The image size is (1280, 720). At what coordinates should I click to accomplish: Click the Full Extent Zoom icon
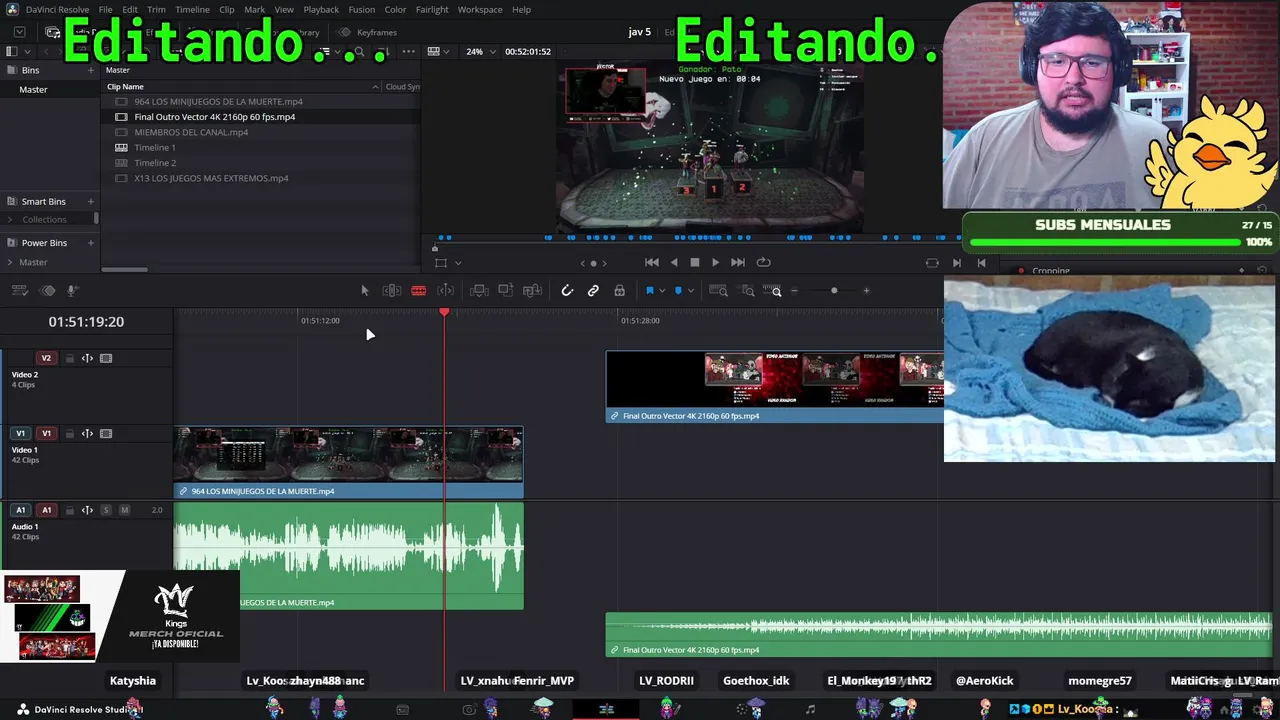(x=718, y=291)
